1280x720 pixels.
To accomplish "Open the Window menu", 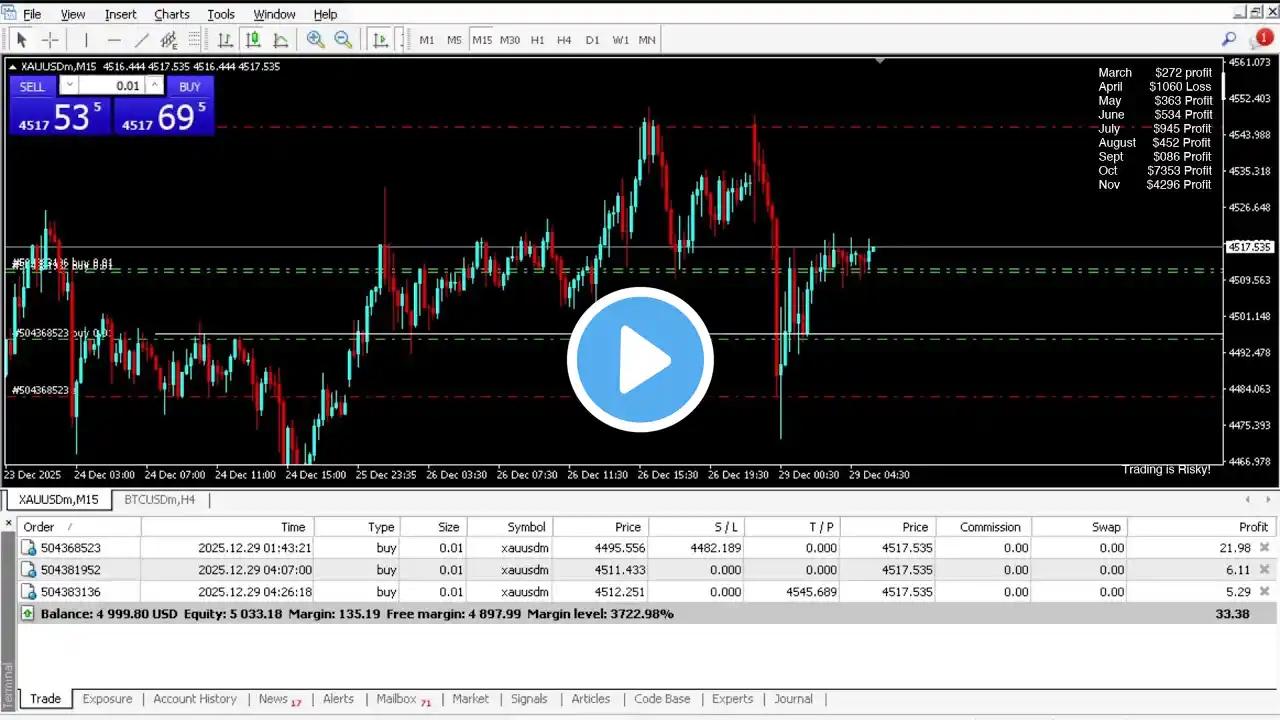I will pyautogui.click(x=274, y=14).
